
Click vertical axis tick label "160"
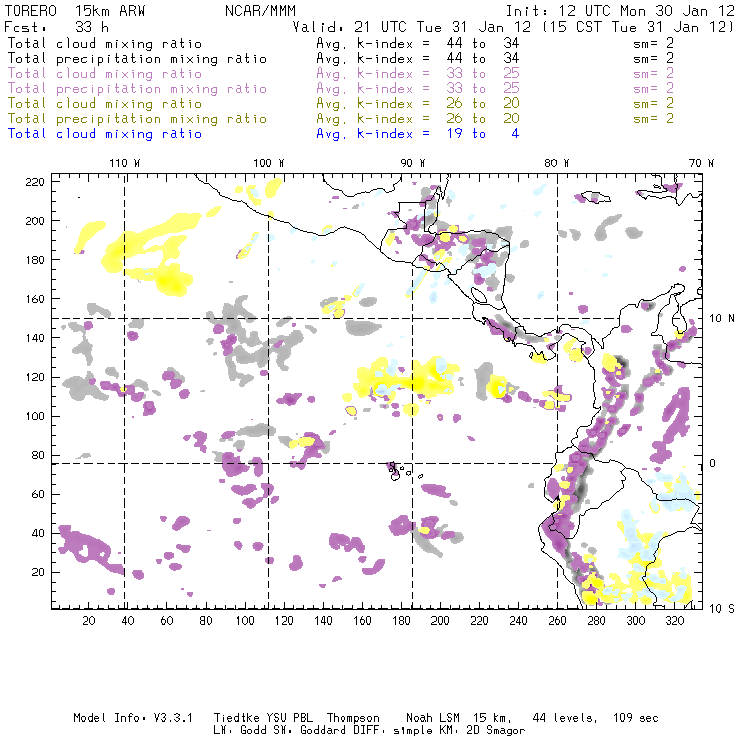[x=35, y=299]
